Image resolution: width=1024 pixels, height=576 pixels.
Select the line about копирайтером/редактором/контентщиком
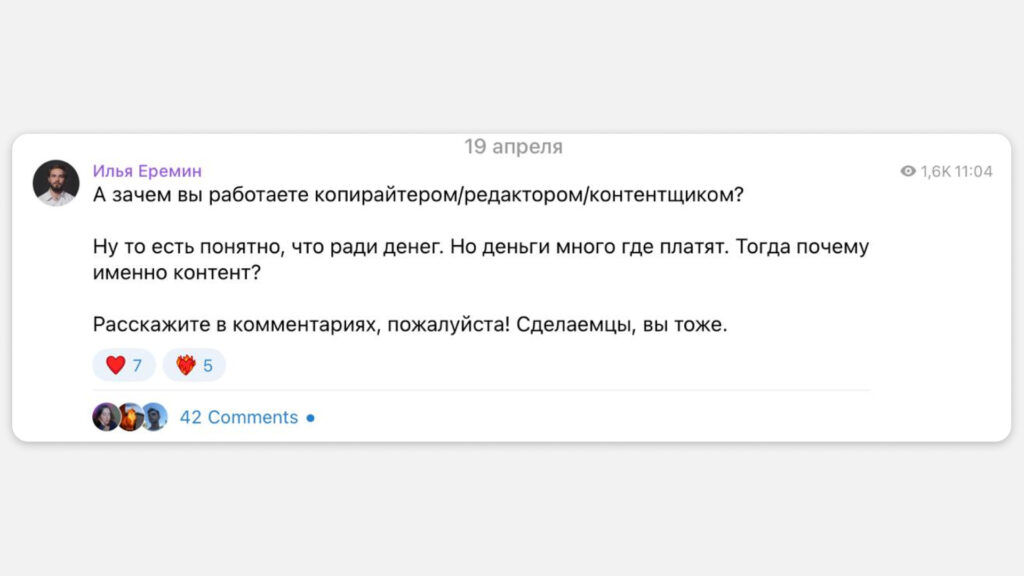pyautogui.click(x=418, y=195)
